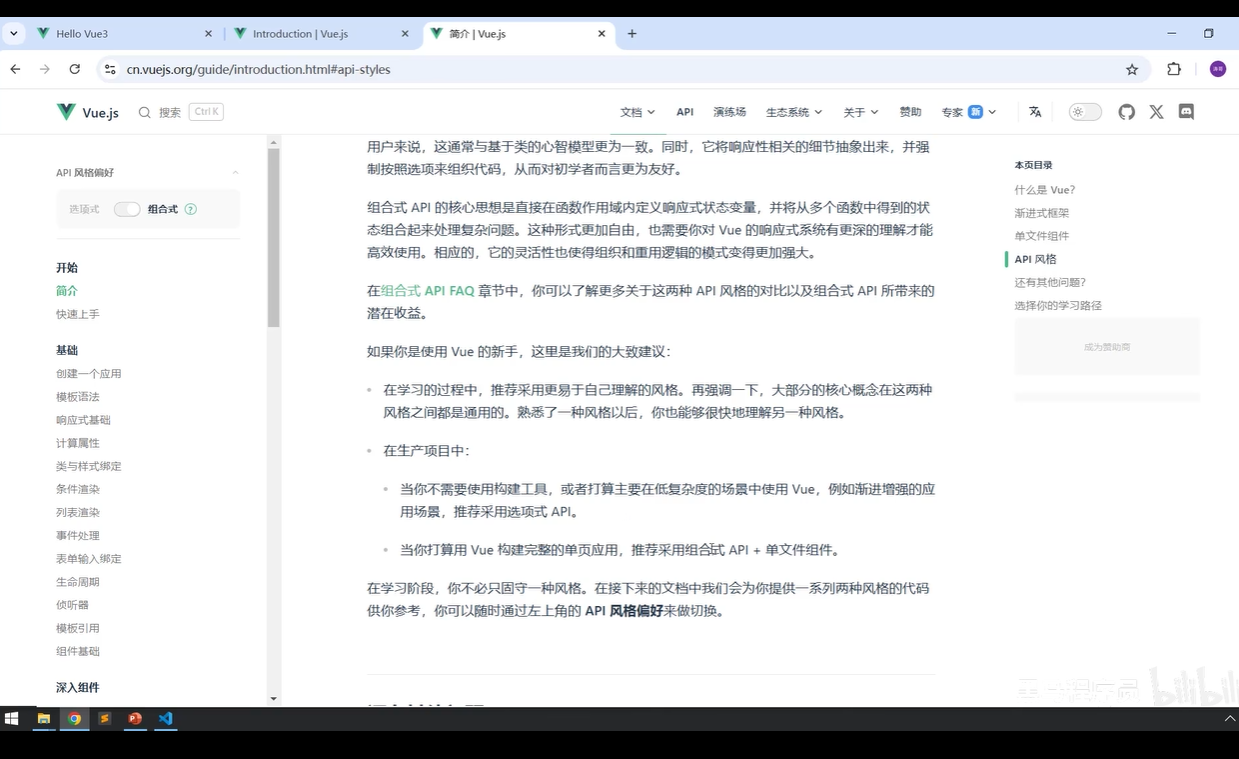Expand the 文档 dropdown menu
Image resolution: width=1239 pixels, height=759 pixels.
[638, 112]
